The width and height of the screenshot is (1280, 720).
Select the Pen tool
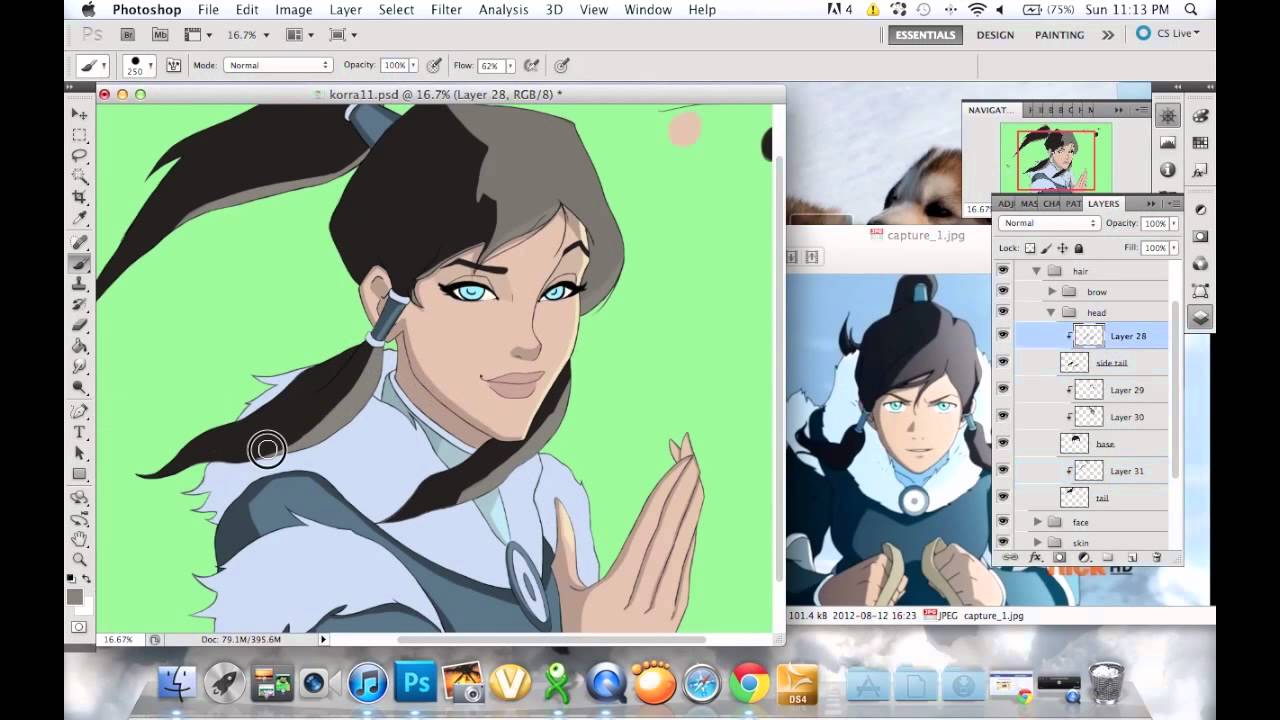[79, 412]
